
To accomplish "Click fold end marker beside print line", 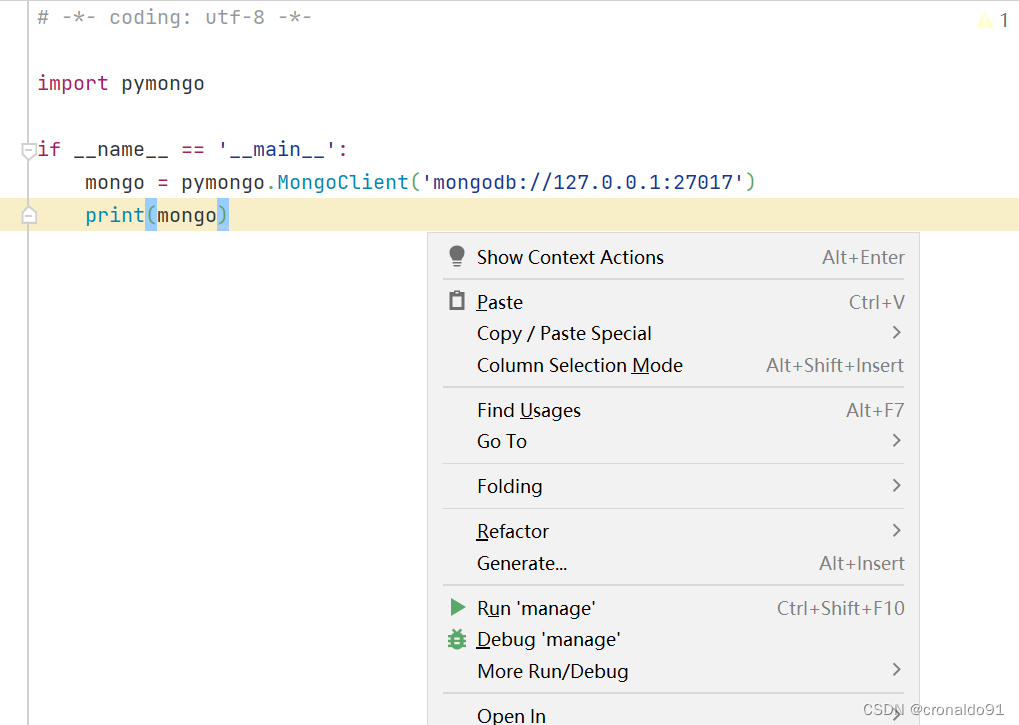I will (29, 215).
